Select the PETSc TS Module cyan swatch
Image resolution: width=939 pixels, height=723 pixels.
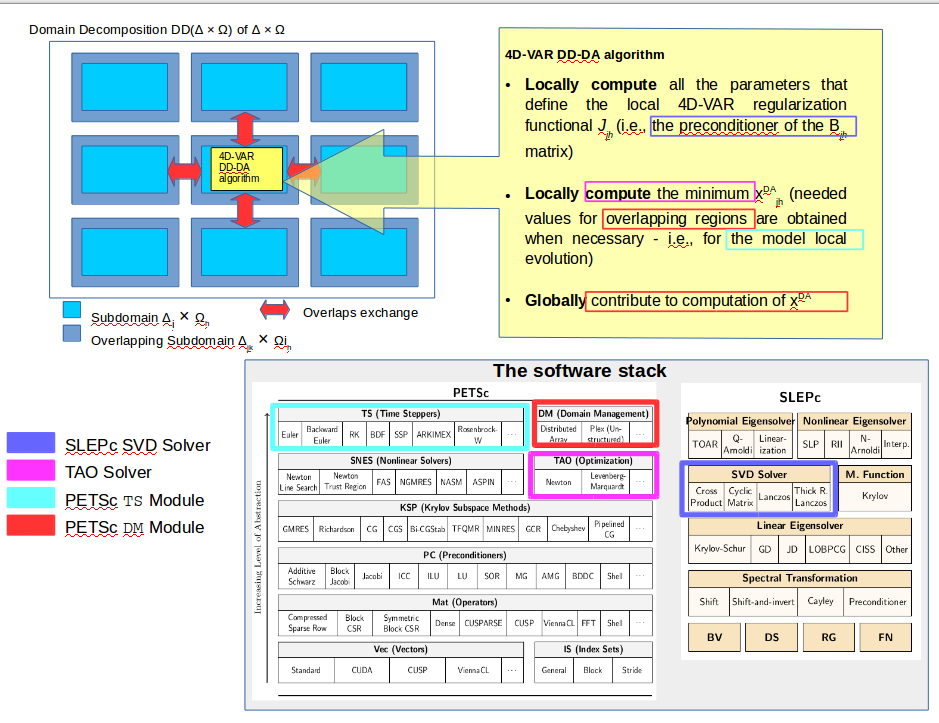tap(29, 500)
